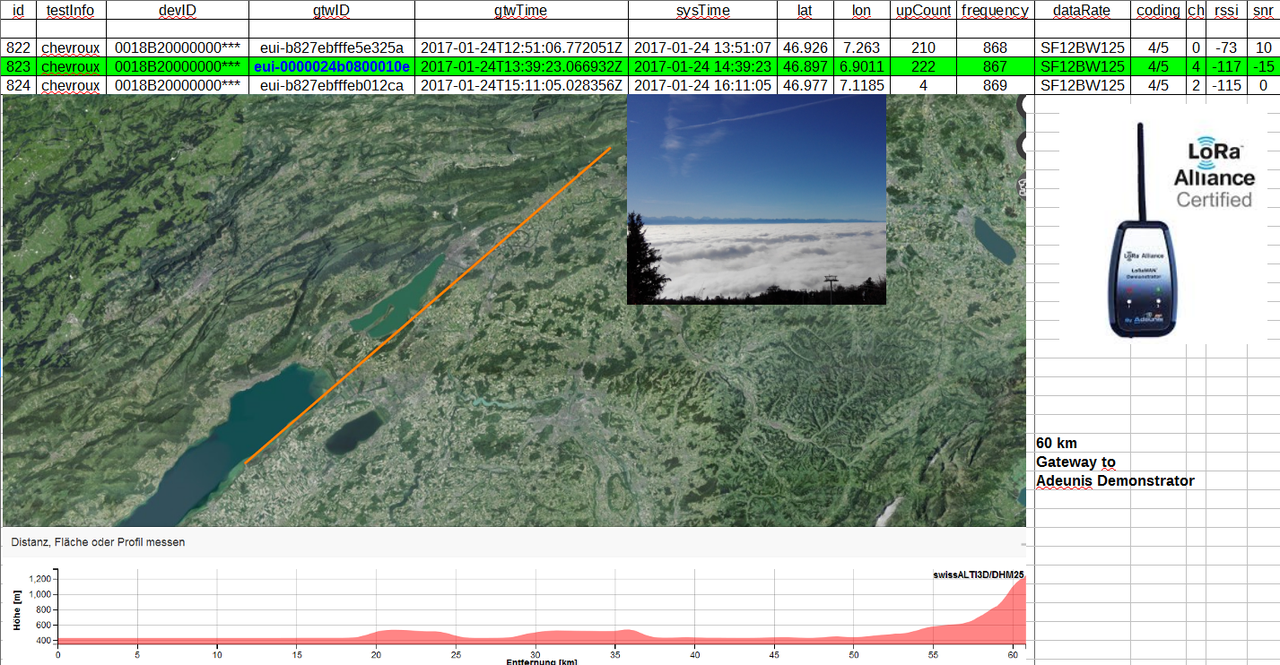
Task: Select the frequency column header
Action: 994,10
